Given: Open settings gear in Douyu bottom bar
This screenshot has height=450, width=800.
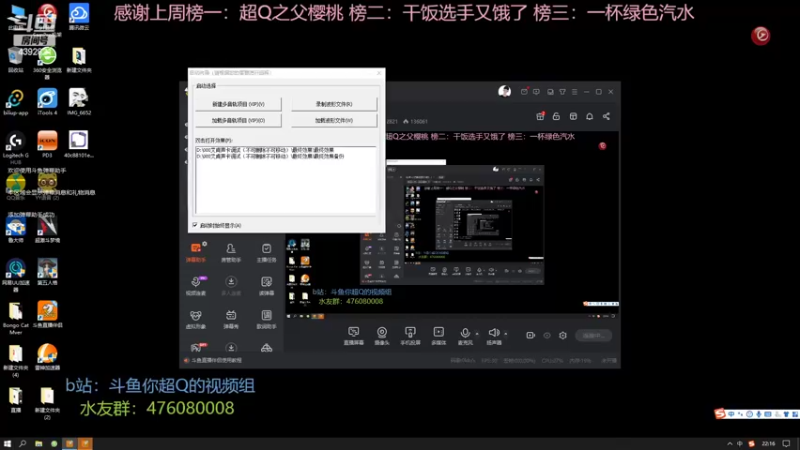Looking at the screenshot, I should click(x=563, y=335).
